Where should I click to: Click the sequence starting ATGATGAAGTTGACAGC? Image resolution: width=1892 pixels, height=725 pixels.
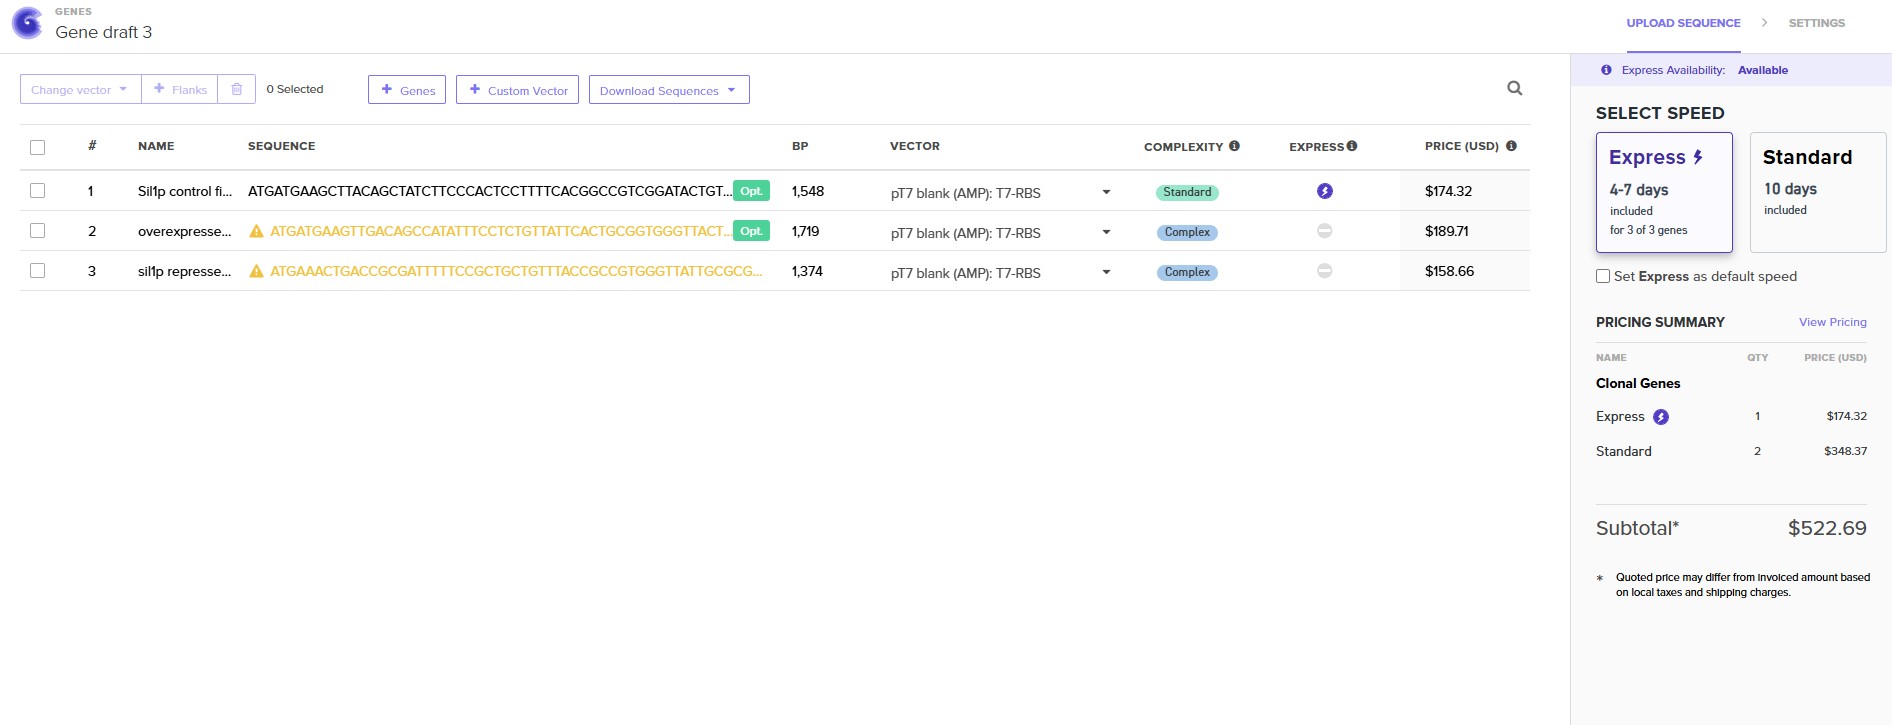500,231
